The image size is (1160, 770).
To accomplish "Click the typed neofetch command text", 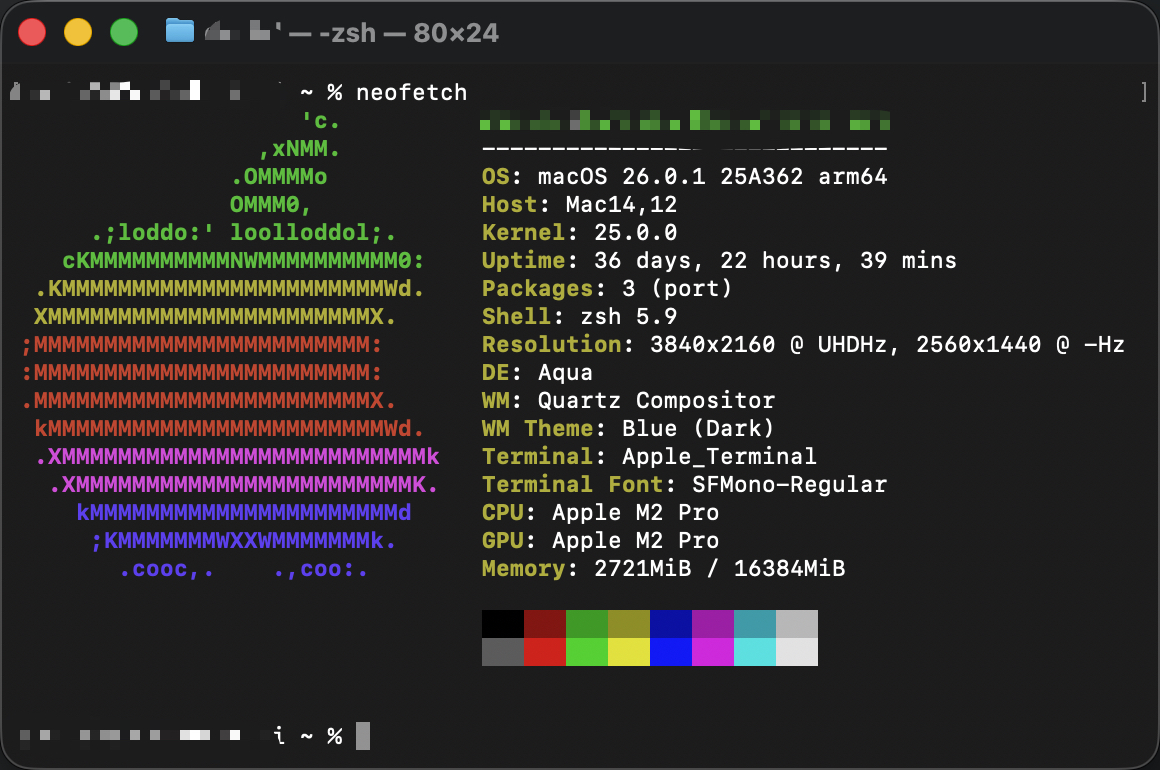I will click(x=411, y=93).
